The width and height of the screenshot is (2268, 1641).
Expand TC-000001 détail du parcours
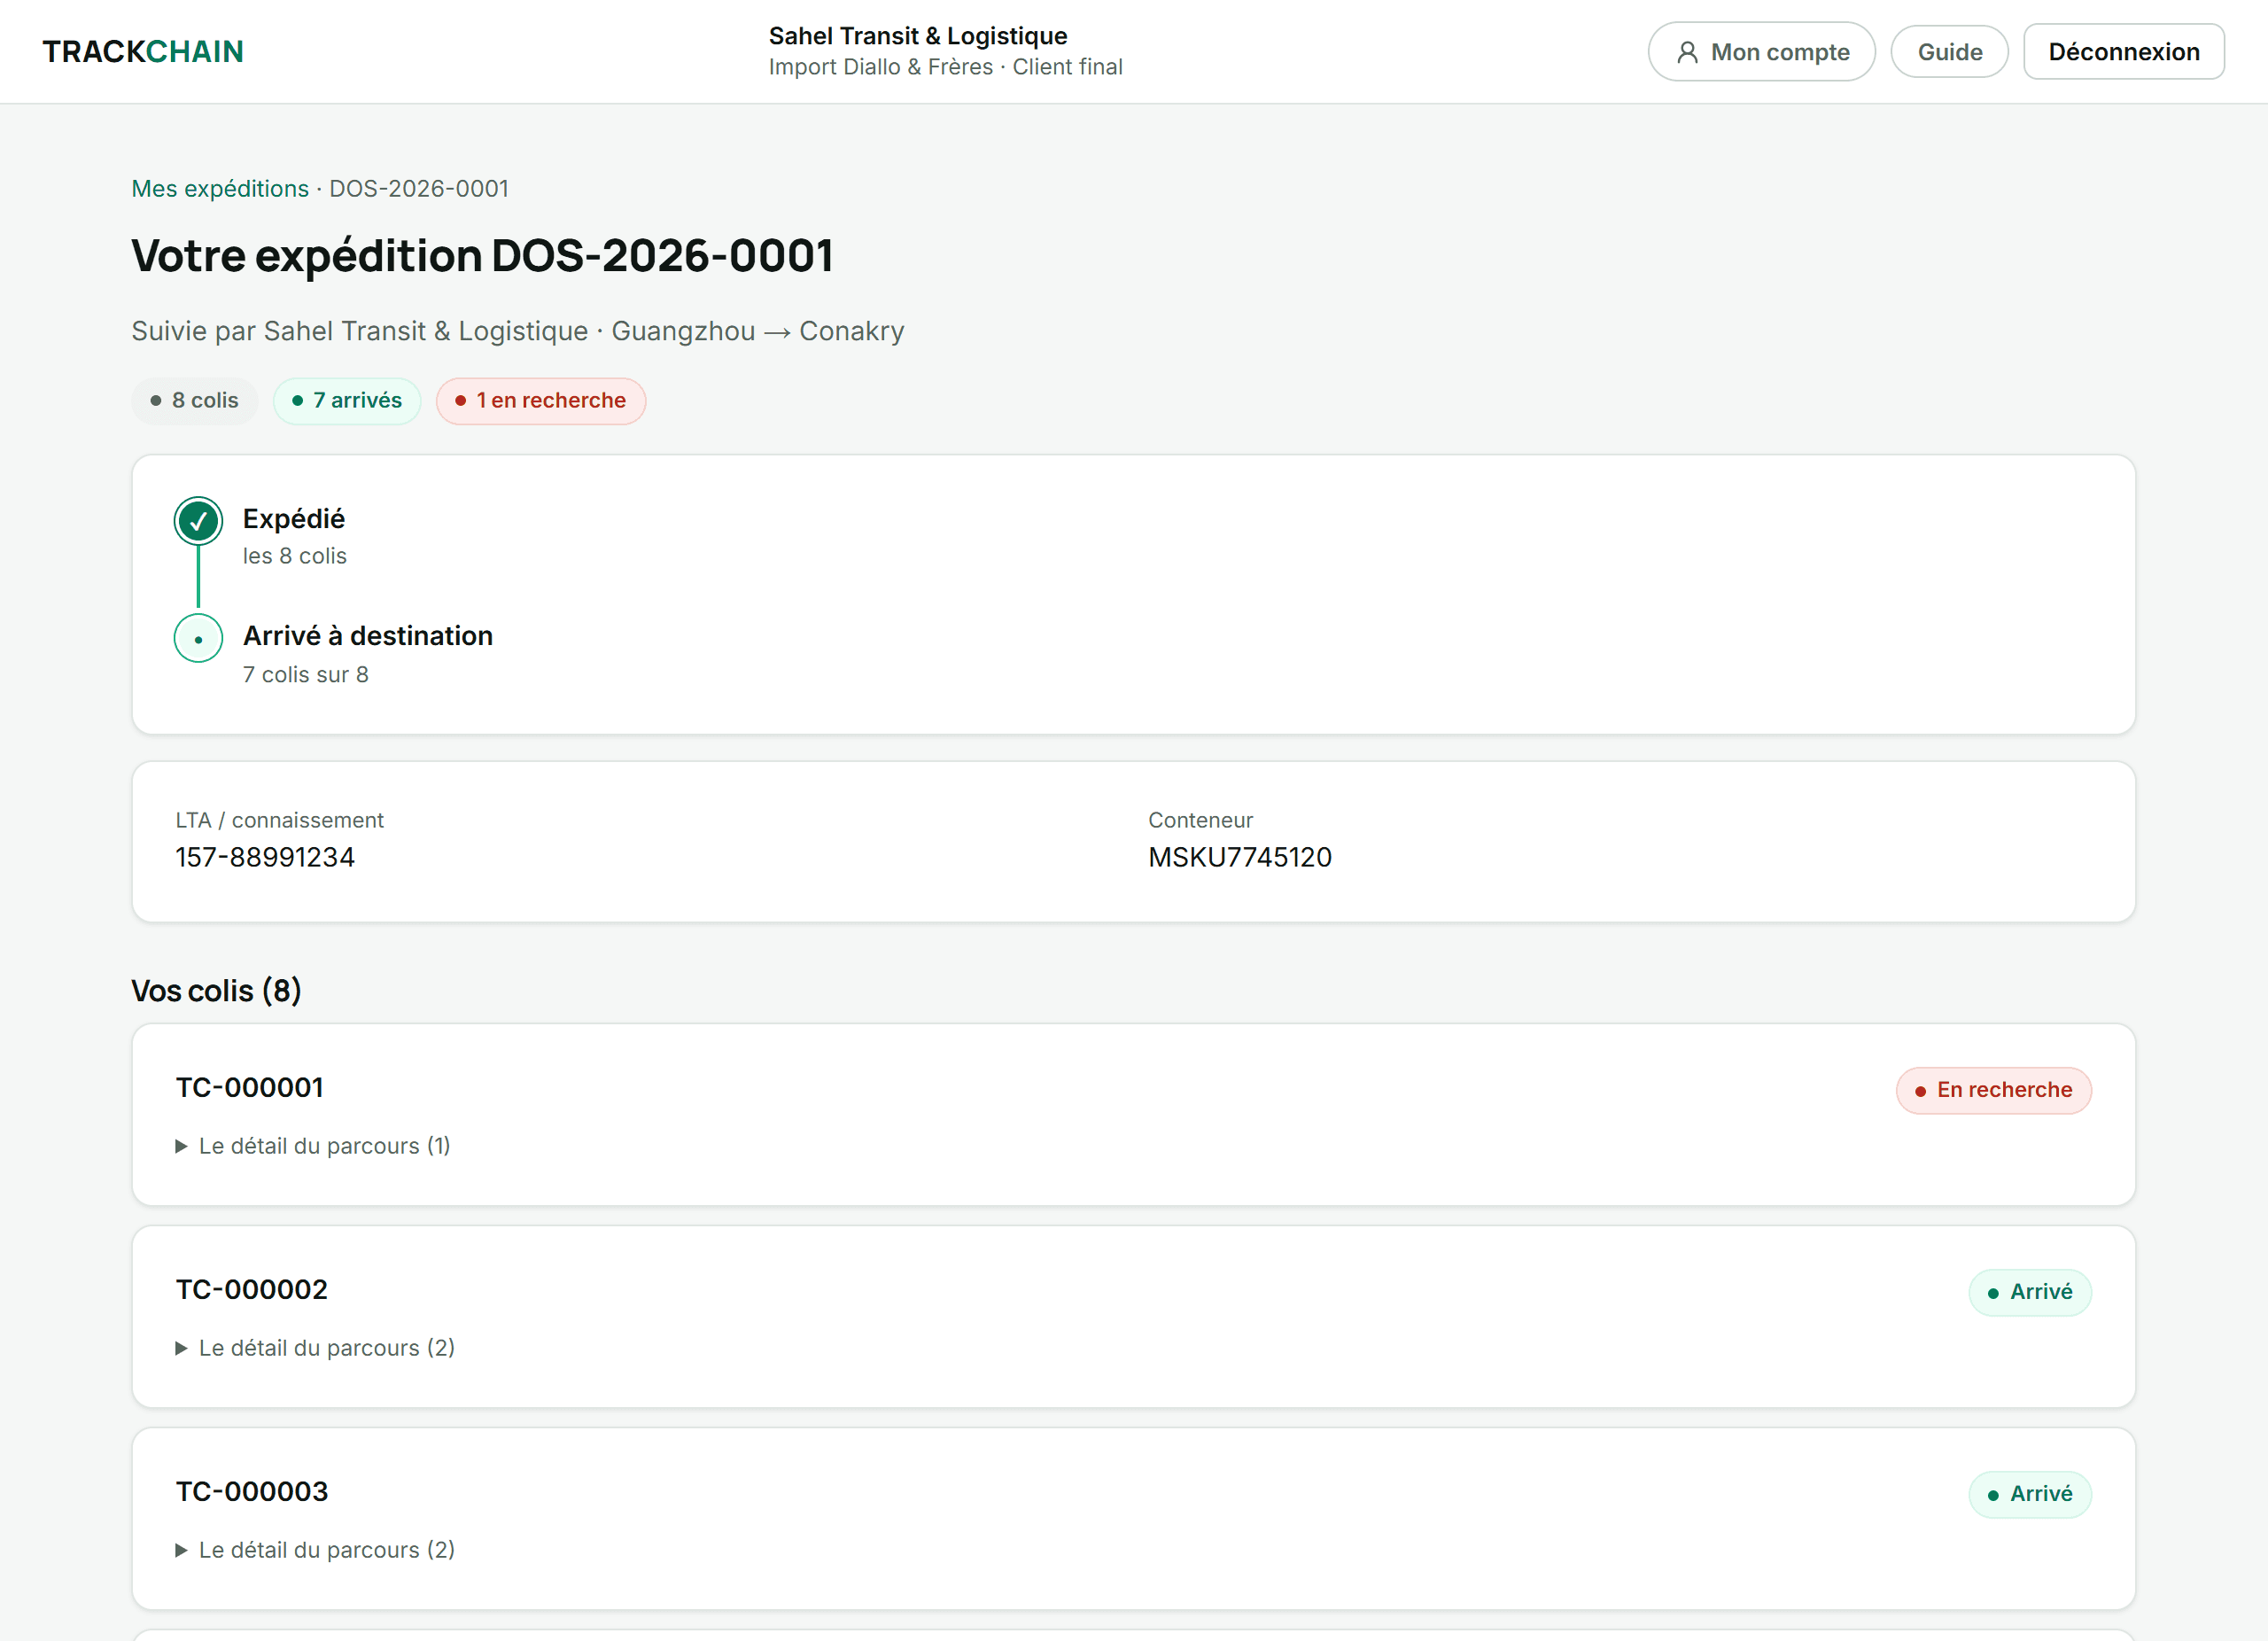pos(313,1146)
